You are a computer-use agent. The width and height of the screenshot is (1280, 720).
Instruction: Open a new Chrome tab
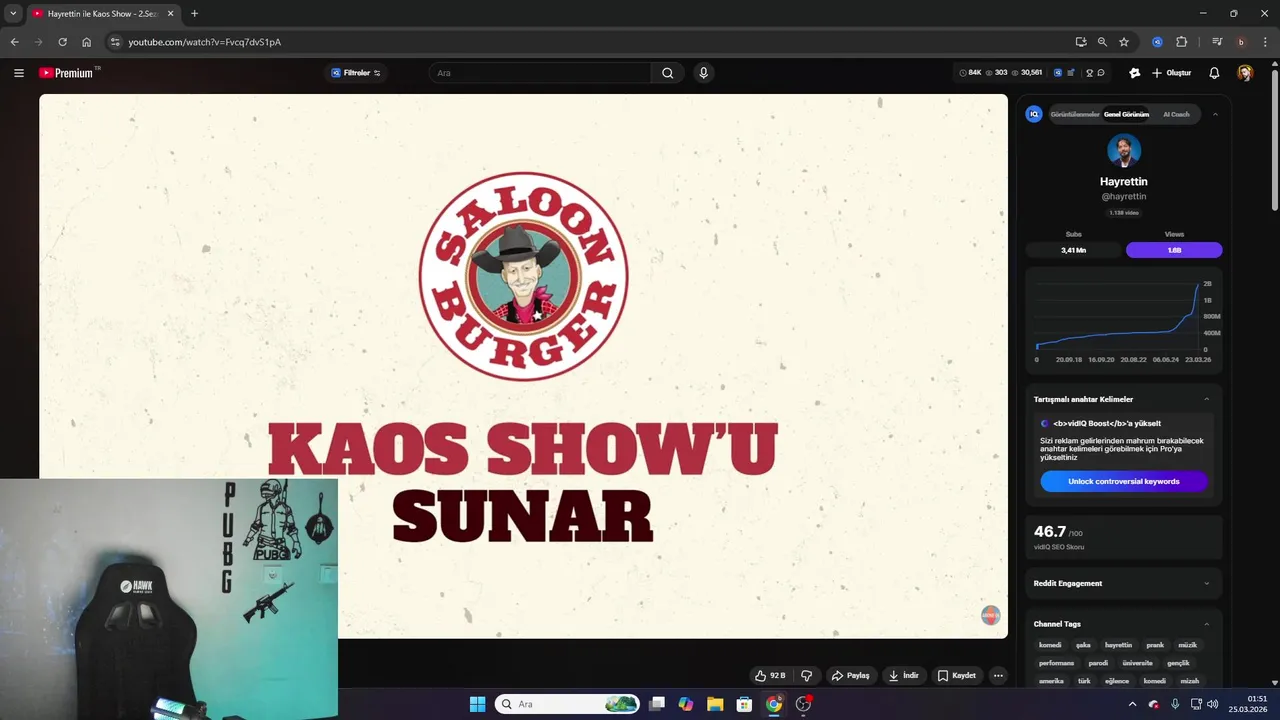tap(194, 14)
